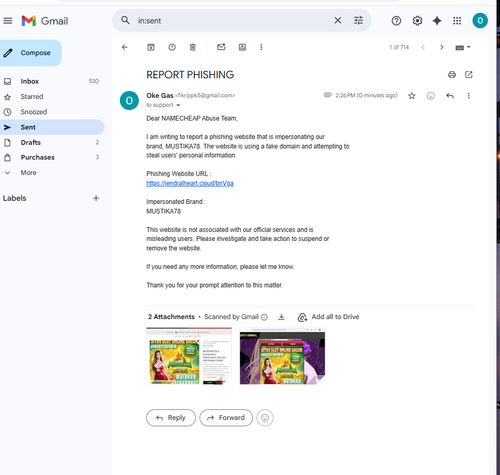Click the Scanned by Gmail info icon
Screen dimensions: 500x475
(x=264, y=317)
